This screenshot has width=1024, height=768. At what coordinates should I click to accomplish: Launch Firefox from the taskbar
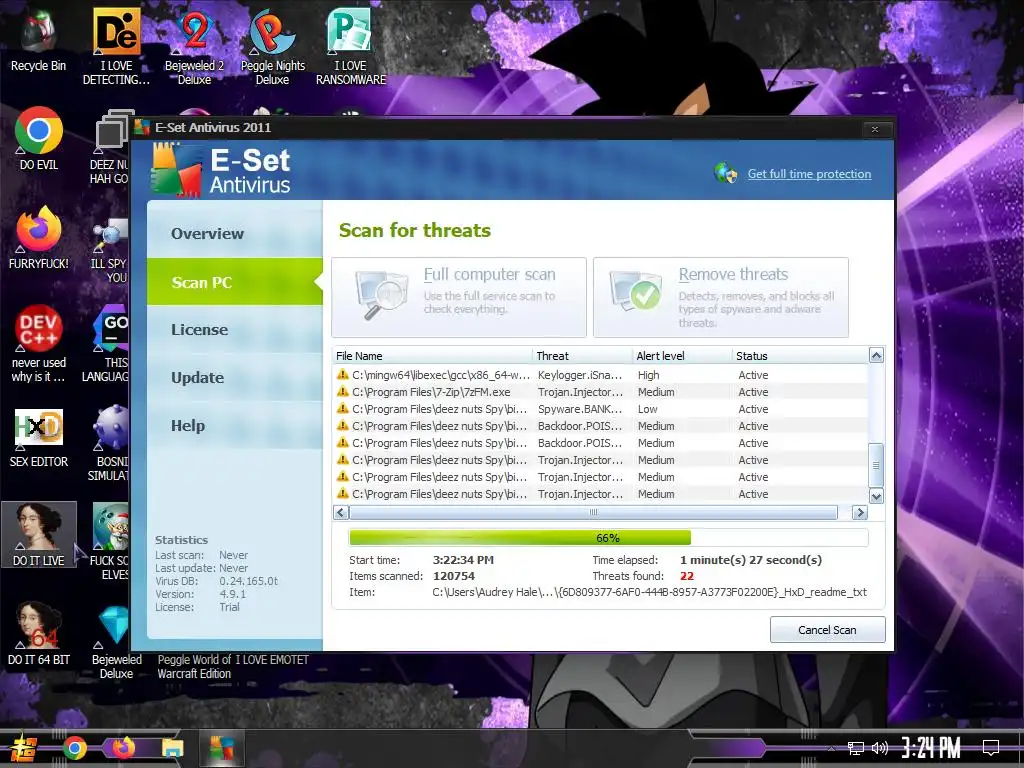coord(123,748)
